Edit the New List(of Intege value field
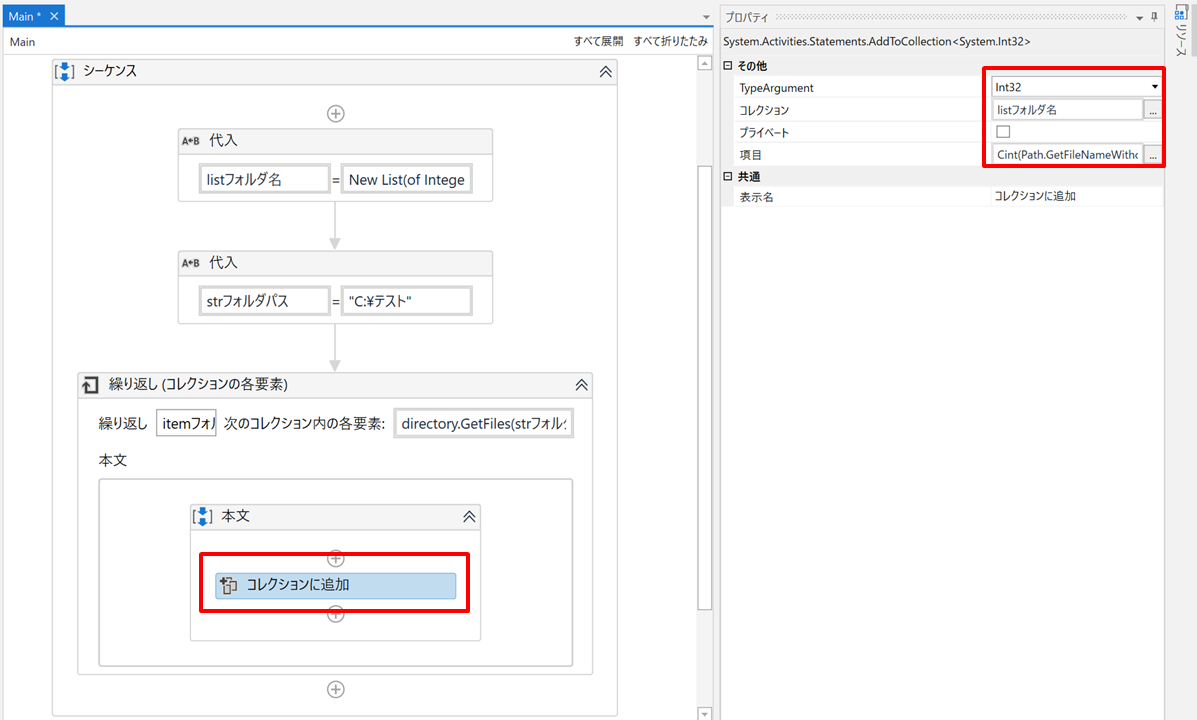The image size is (1197, 720). [406, 179]
